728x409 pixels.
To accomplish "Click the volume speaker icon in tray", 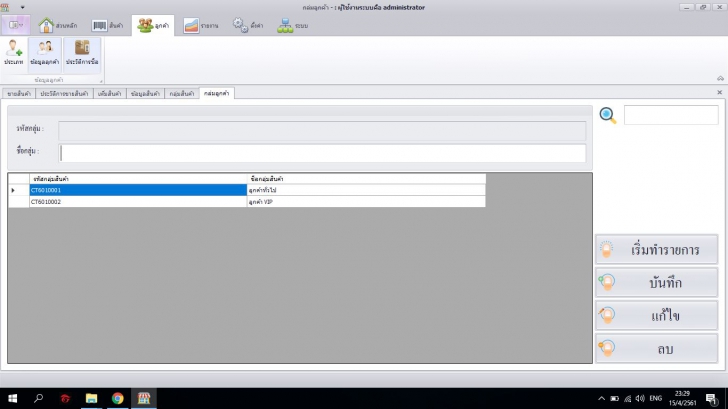I will point(640,398).
